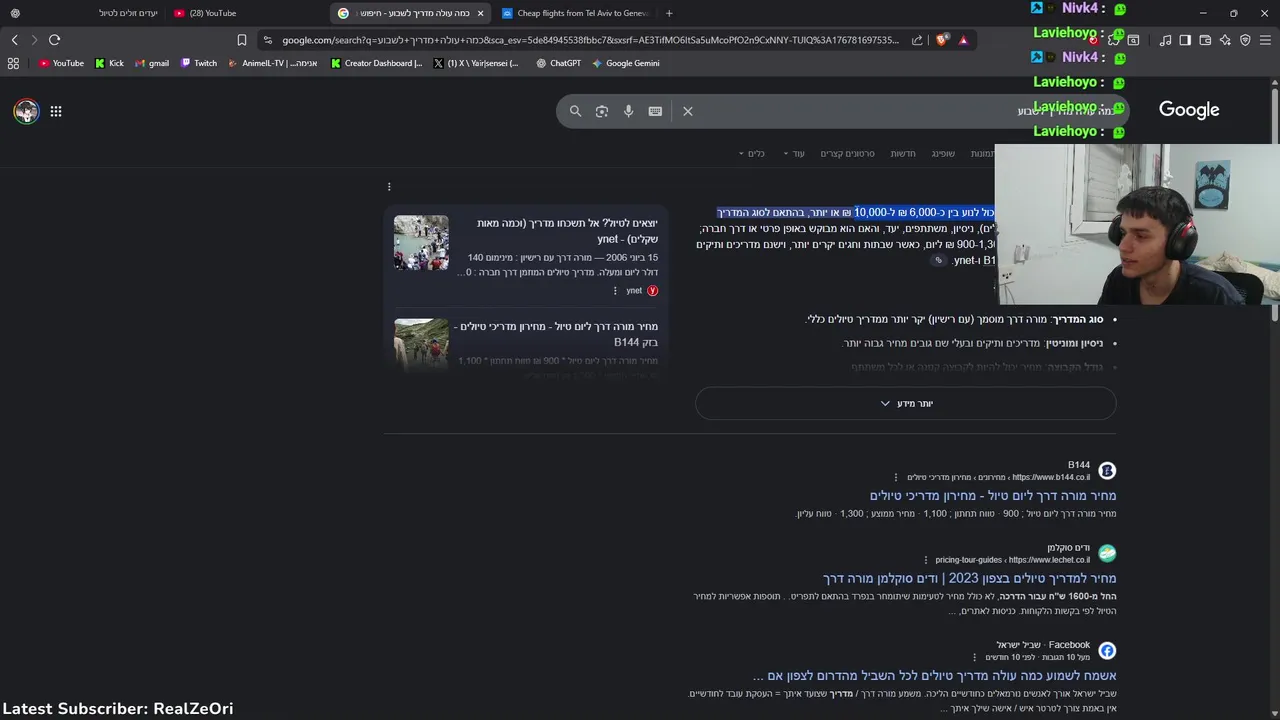Screen dimensions: 1280x720
Task: Select the שופינג shopping search filter
Action: [x=943, y=153]
